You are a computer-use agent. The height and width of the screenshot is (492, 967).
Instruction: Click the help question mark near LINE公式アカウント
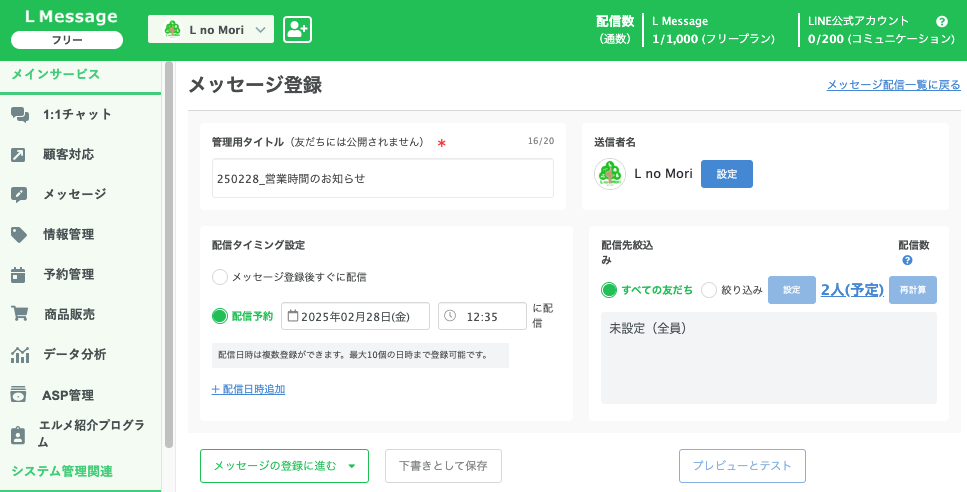941,21
